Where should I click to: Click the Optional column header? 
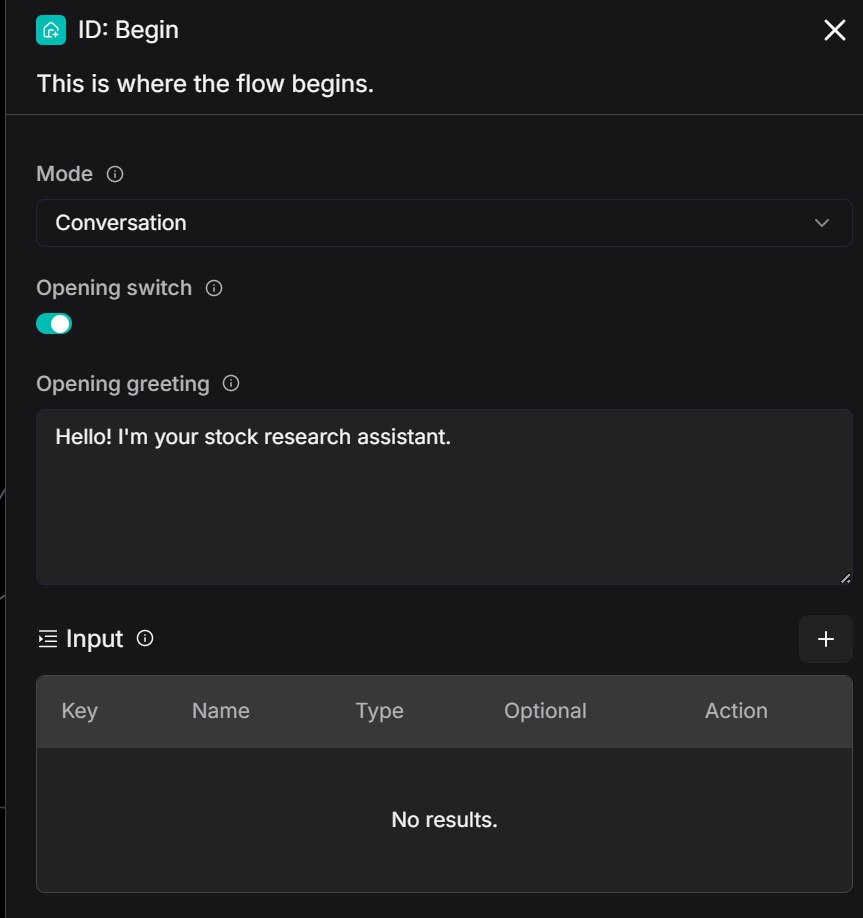[545, 711]
